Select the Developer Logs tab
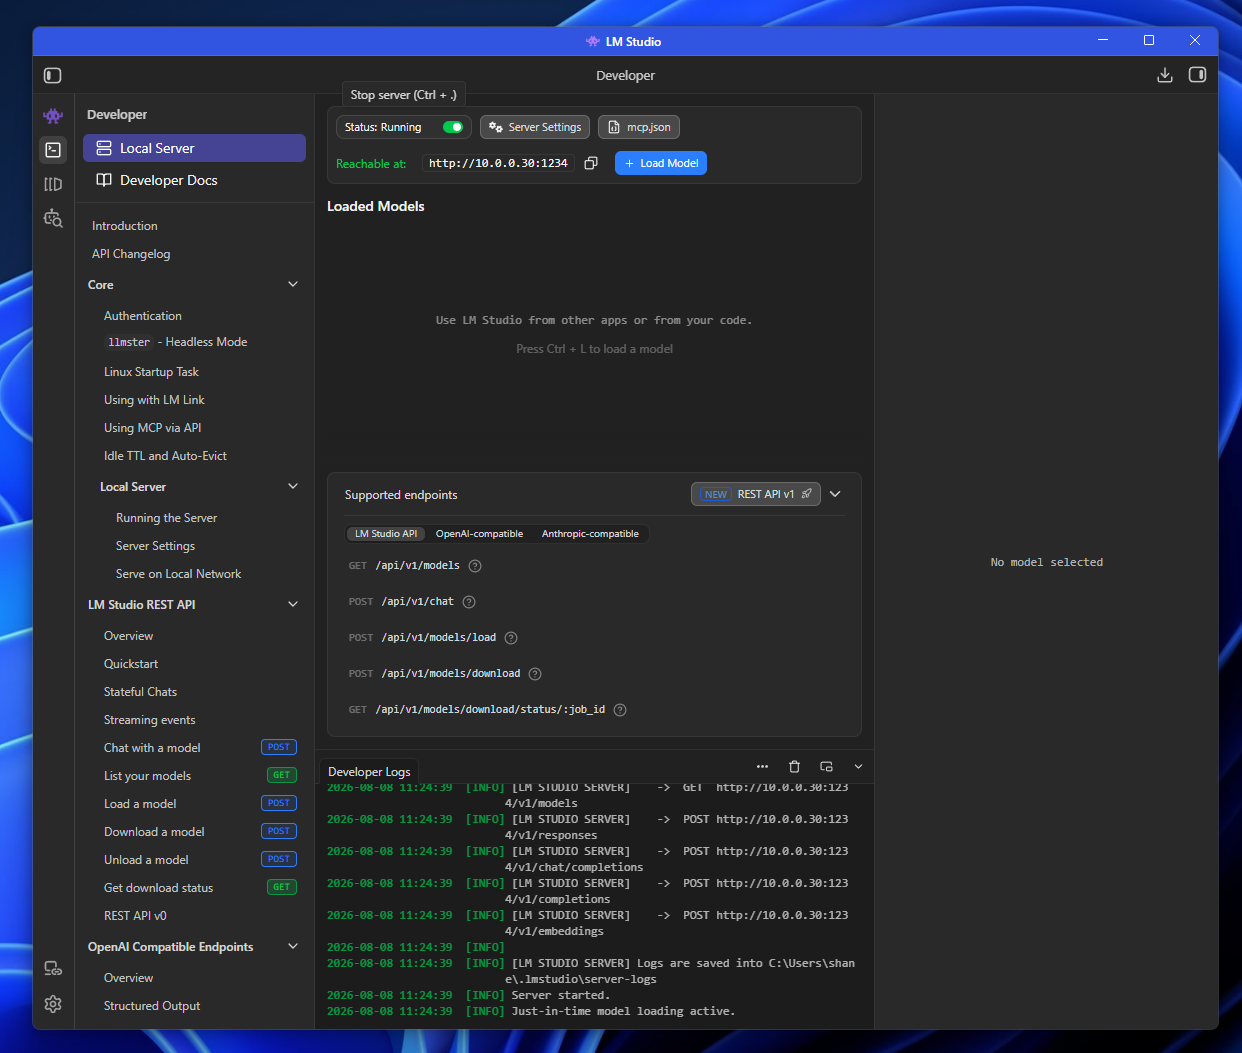Screen dimensions: 1242x1053 point(369,772)
